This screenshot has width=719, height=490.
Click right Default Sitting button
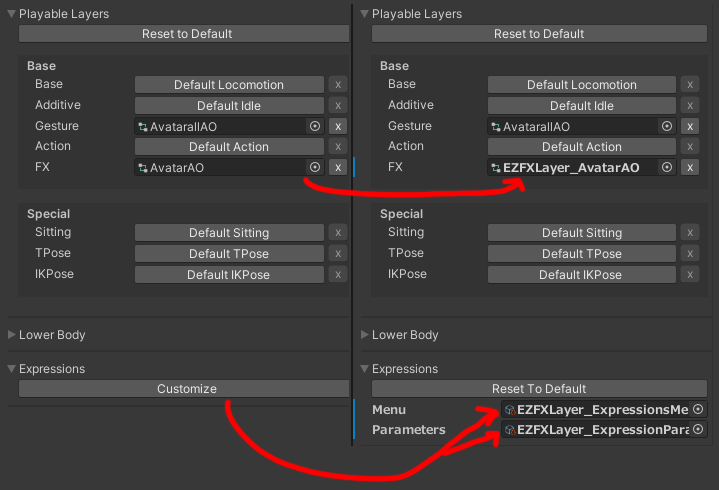click(582, 233)
